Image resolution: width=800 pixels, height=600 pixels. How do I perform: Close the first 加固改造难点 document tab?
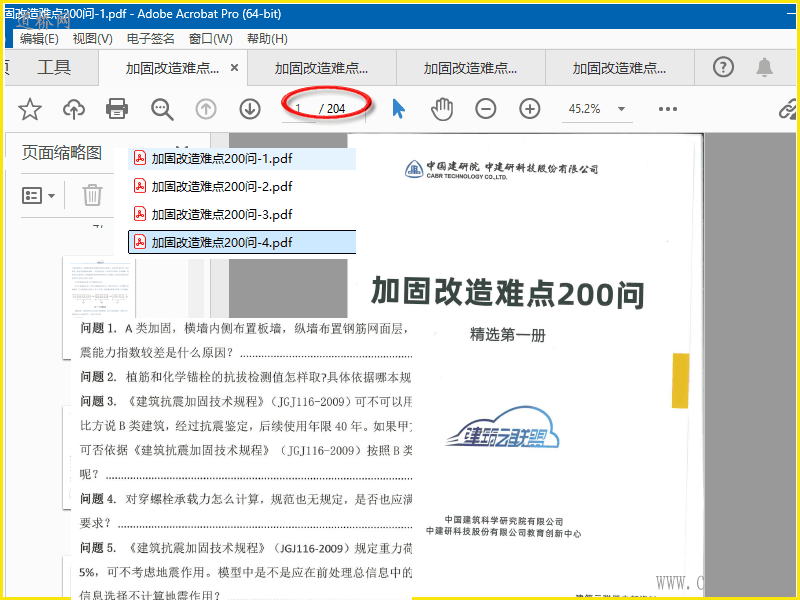(234, 67)
